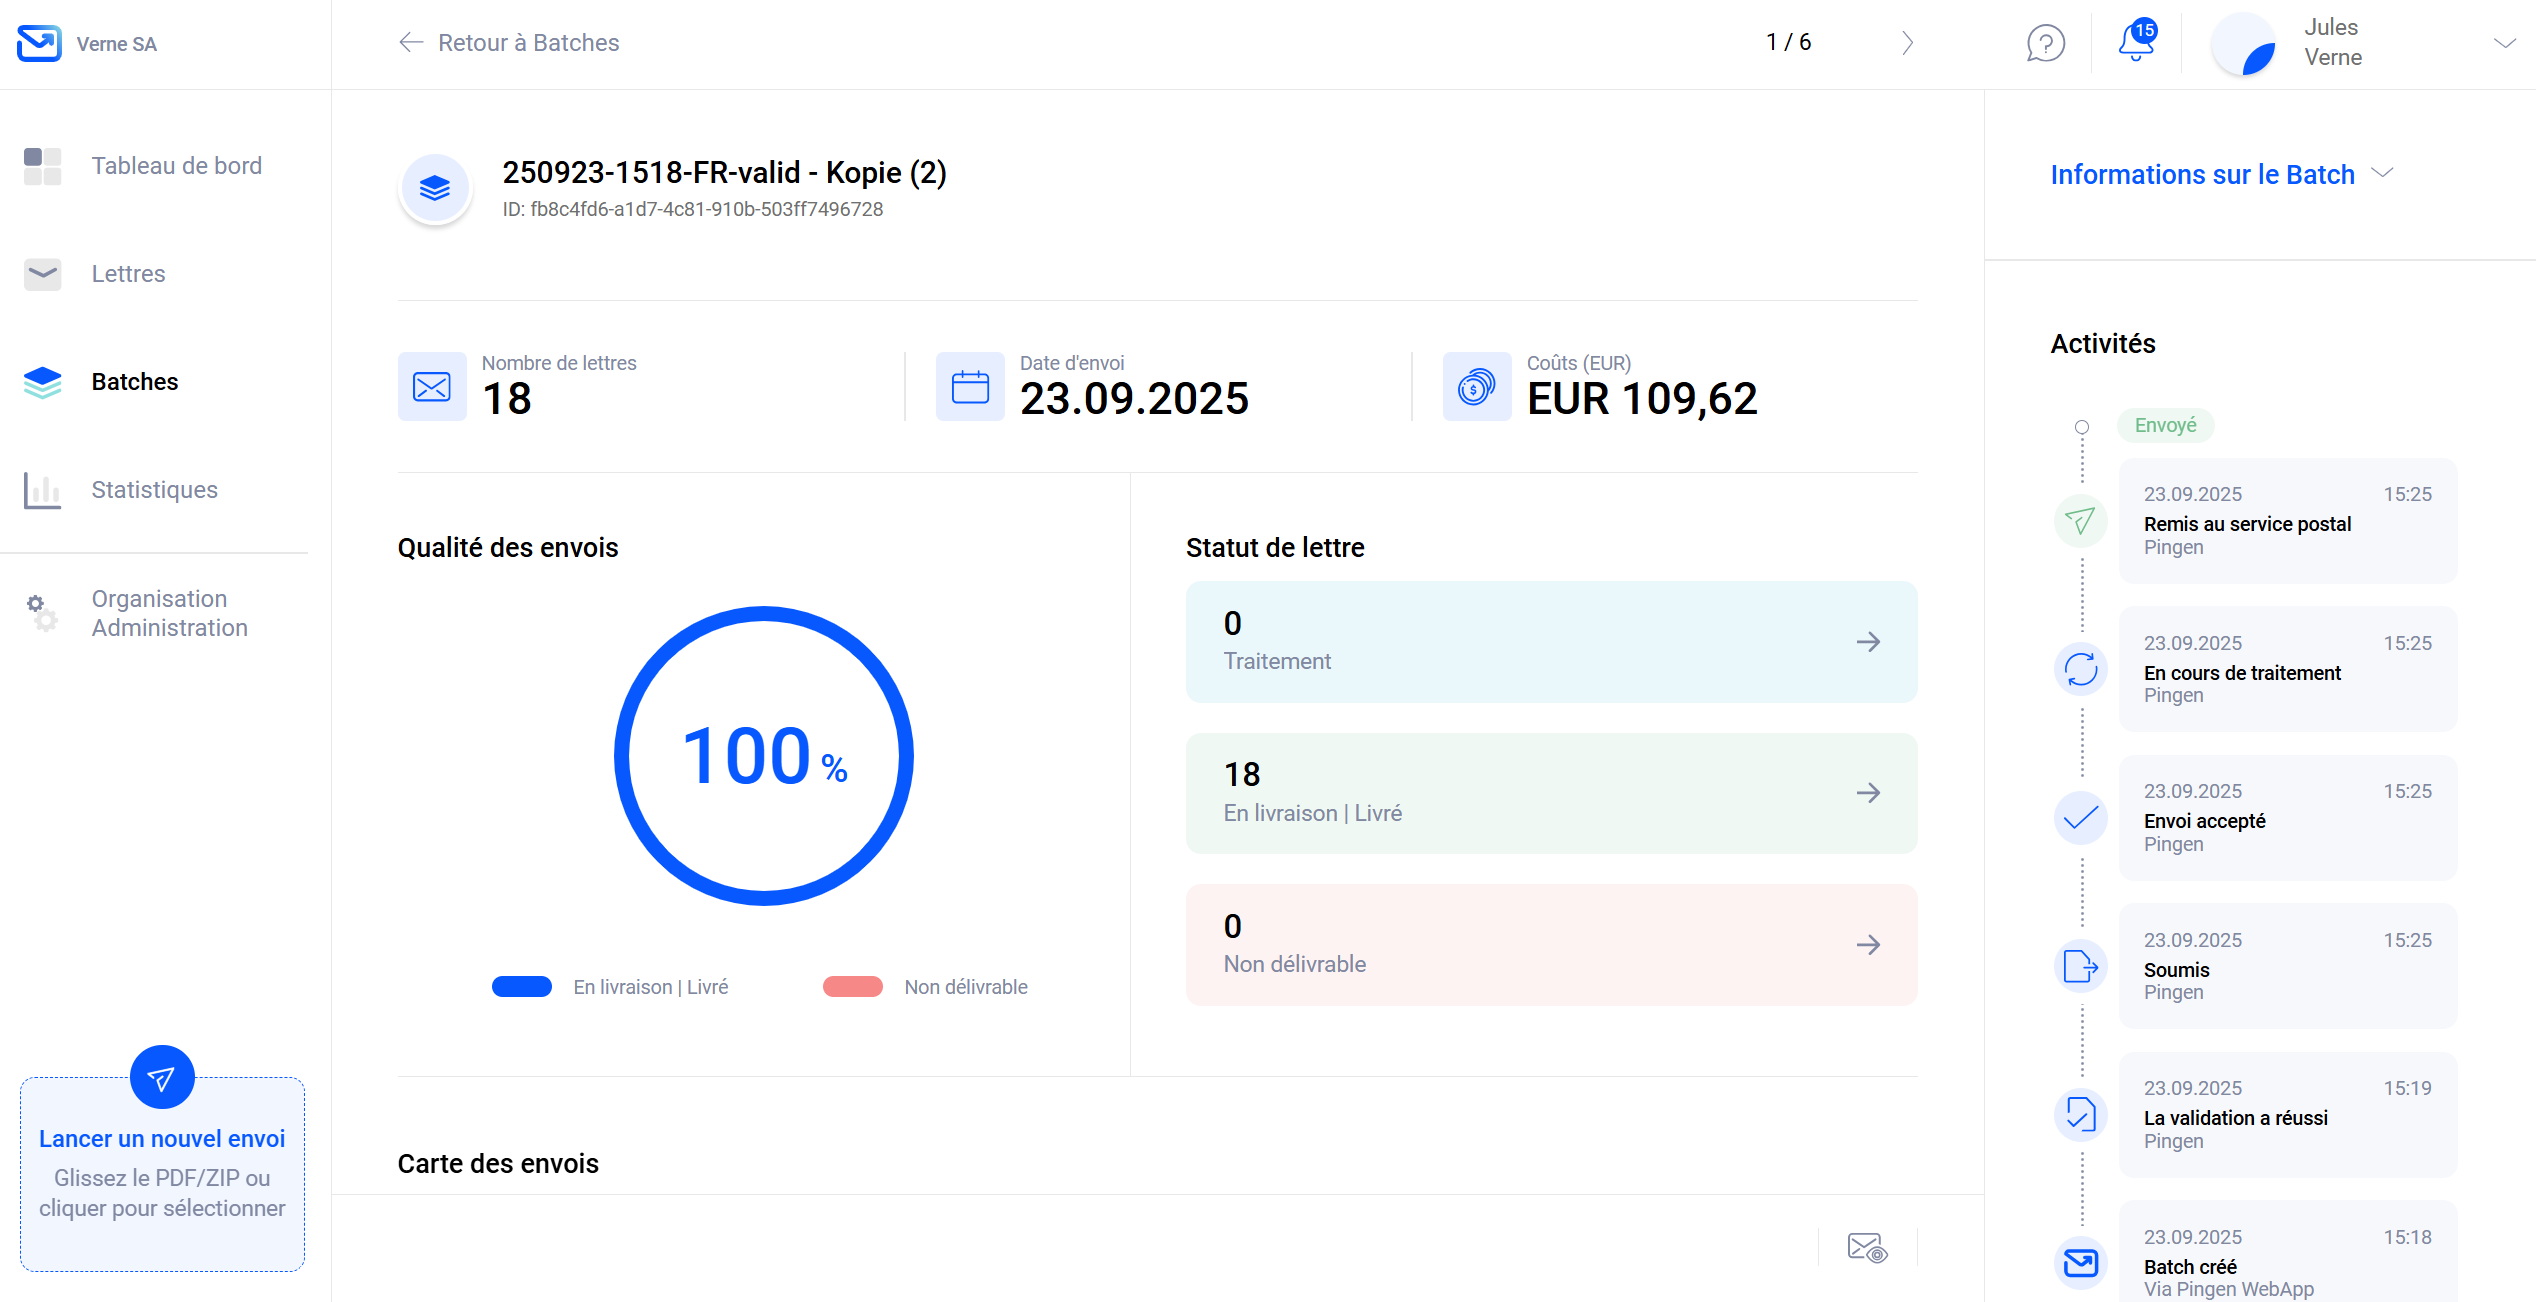Click the coins icon beside Coûts
Screen dimensions: 2536x1302
[1476, 387]
